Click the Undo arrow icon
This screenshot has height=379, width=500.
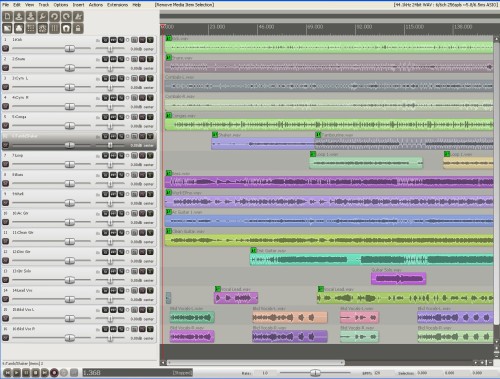tap(54, 16)
